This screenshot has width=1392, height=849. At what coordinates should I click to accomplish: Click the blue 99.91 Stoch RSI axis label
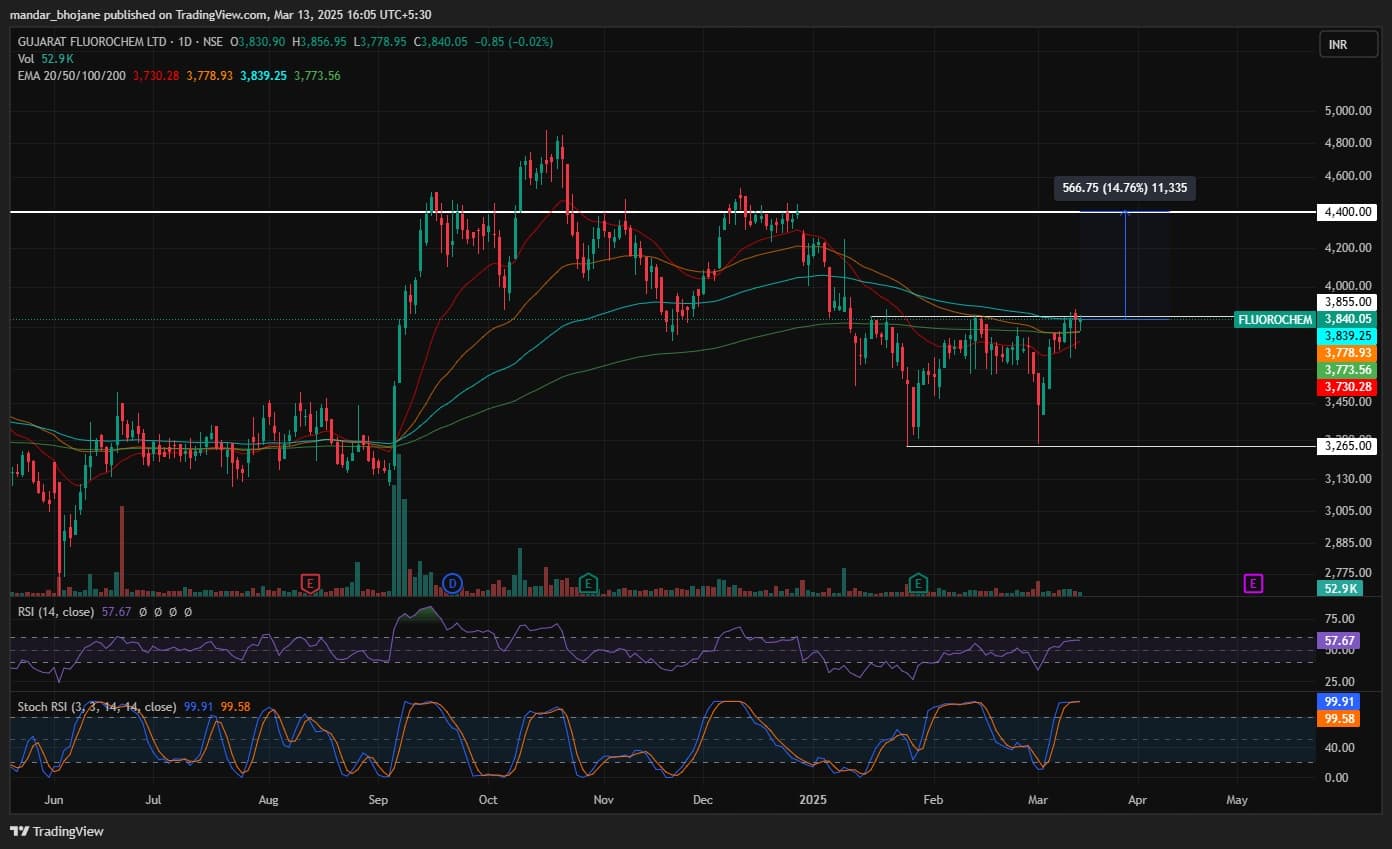tap(1339, 702)
